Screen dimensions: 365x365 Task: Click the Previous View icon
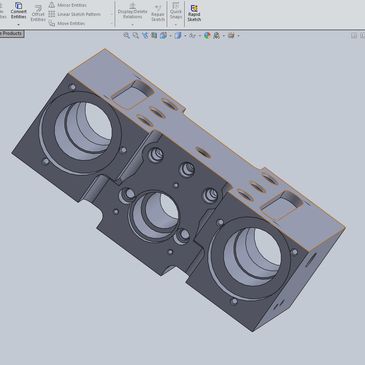[145, 35]
